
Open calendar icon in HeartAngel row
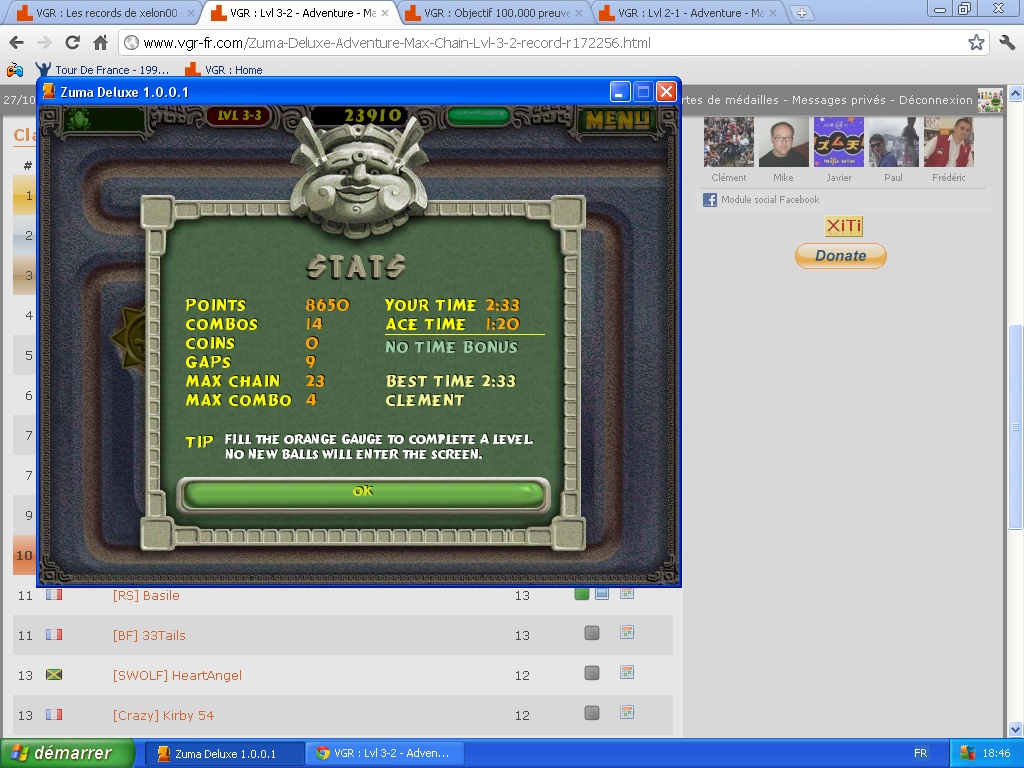(x=627, y=673)
